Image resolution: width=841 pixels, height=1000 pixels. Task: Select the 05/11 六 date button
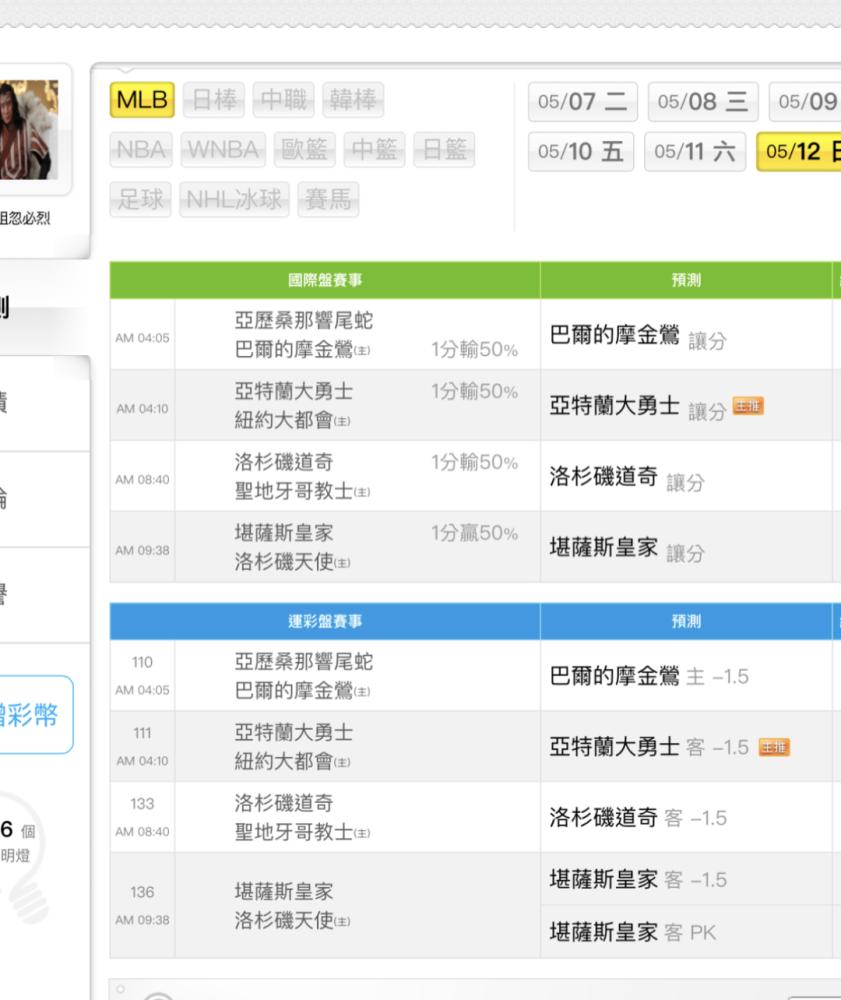click(695, 152)
